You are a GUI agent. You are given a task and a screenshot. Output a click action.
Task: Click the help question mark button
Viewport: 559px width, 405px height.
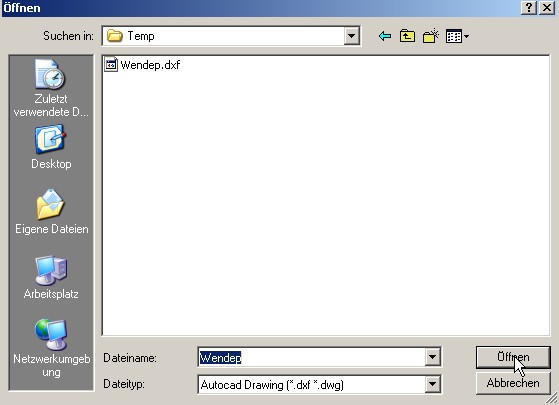(x=529, y=7)
